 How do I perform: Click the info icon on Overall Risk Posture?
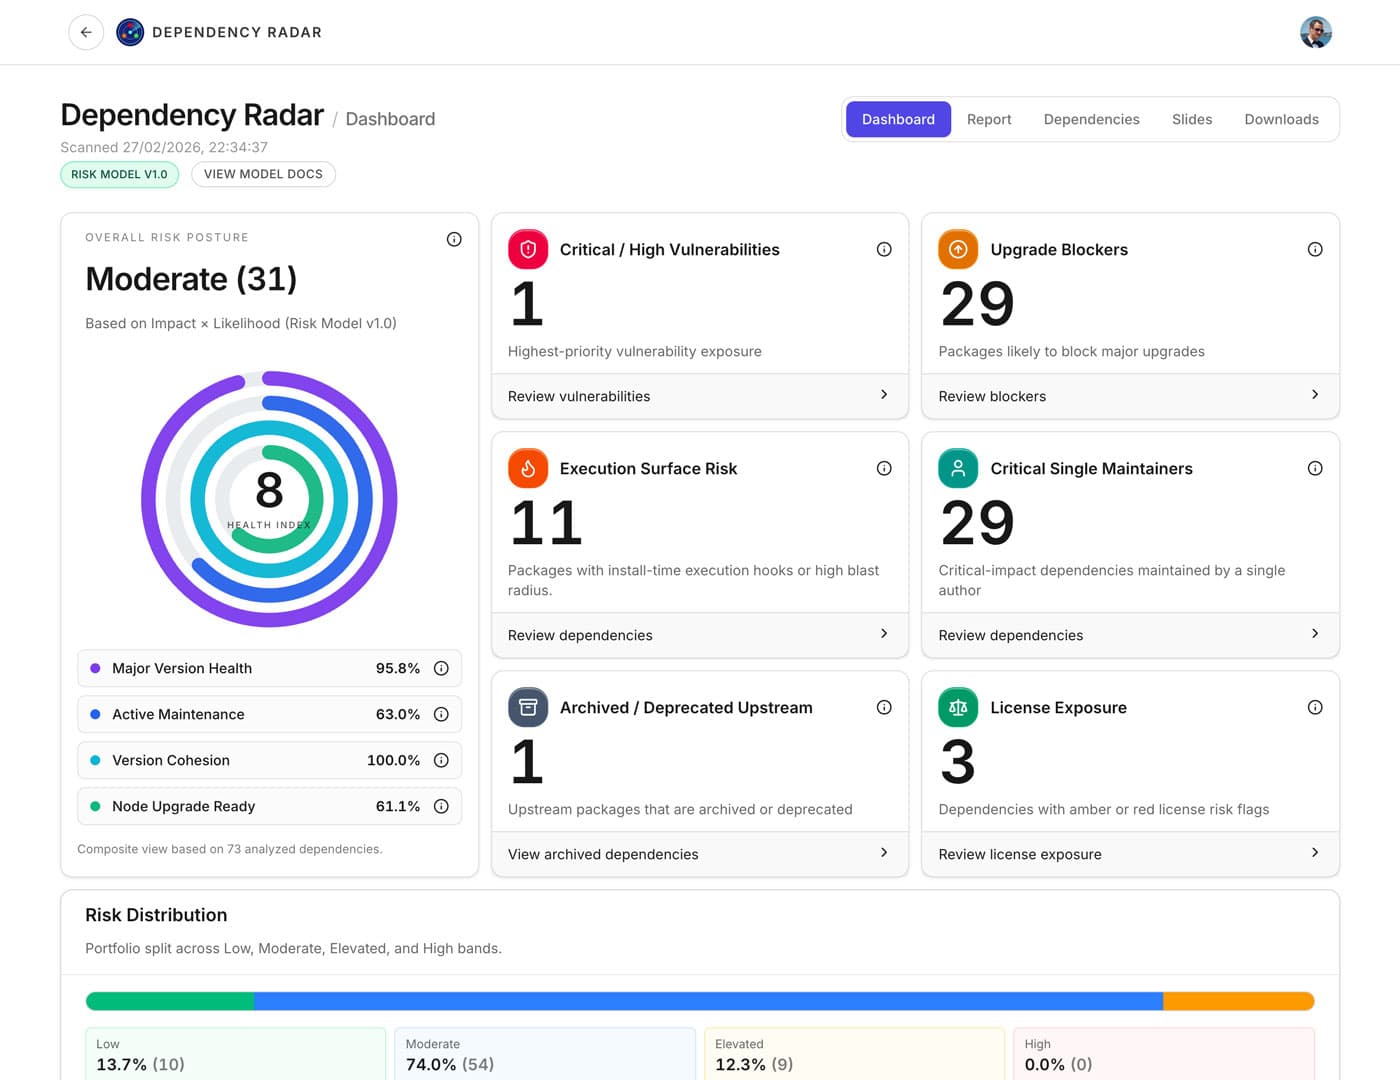tap(454, 238)
